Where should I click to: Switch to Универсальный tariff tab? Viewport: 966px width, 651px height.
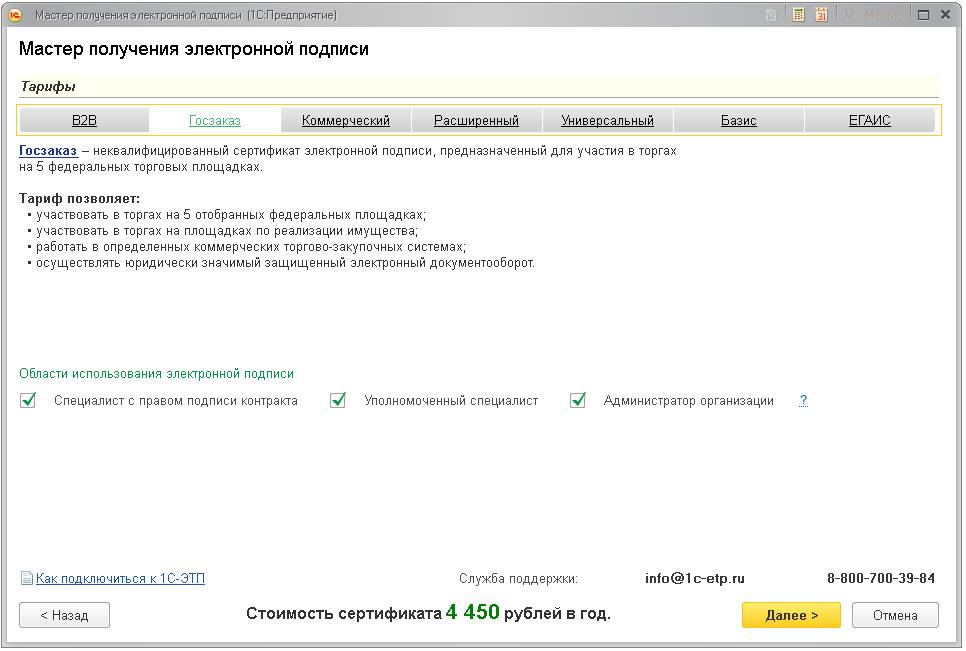(x=607, y=120)
